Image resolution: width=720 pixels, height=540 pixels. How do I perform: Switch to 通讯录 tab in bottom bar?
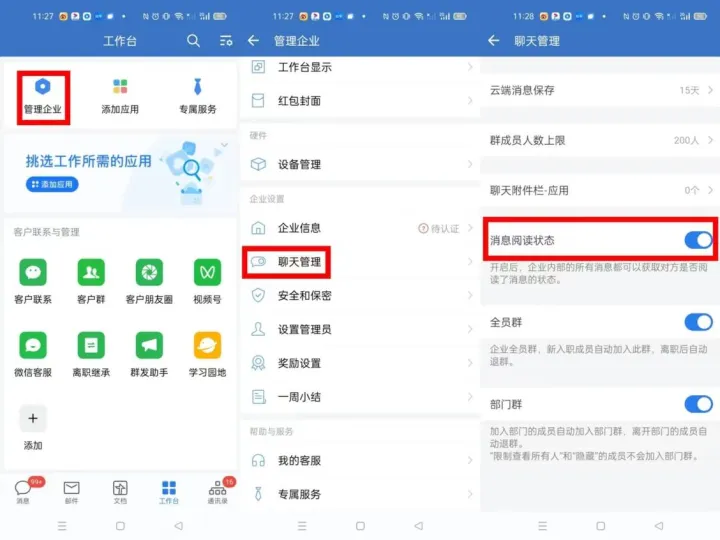[217, 490]
